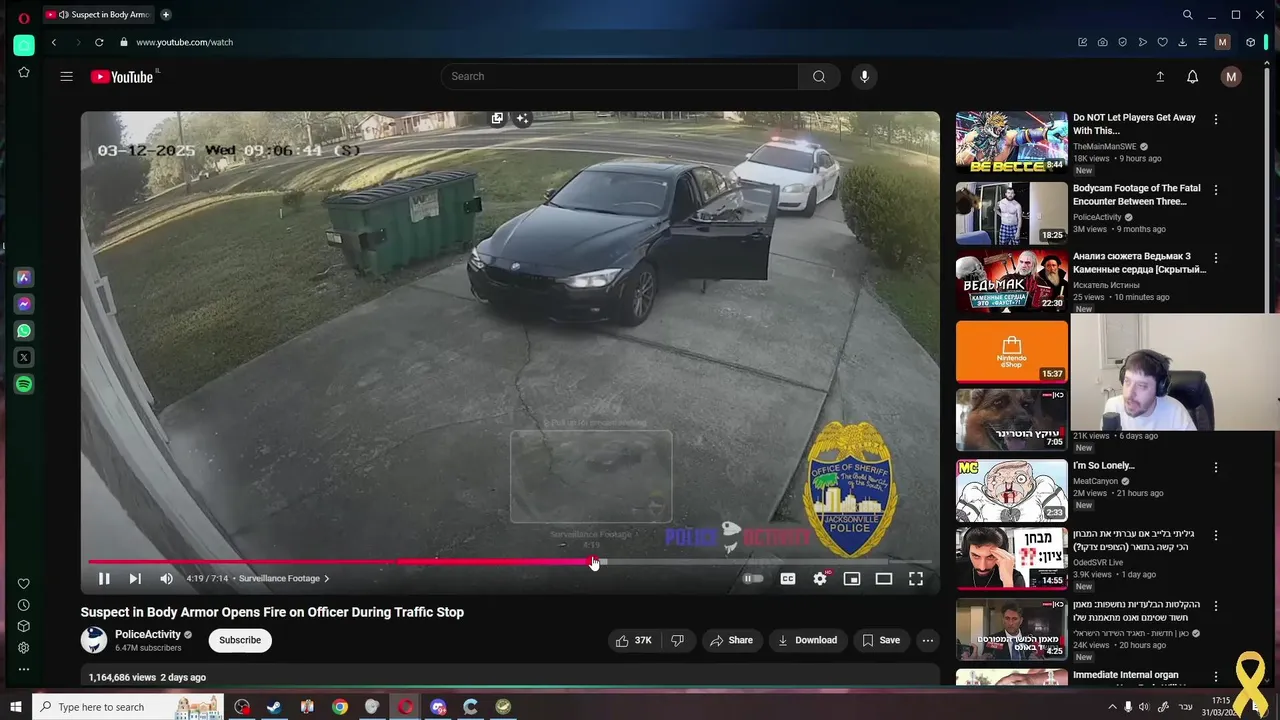The height and width of the screenshot is (720, 1280).
Task: Open a new browser tab
Action: pyautogui.click(x=166, y=14)
